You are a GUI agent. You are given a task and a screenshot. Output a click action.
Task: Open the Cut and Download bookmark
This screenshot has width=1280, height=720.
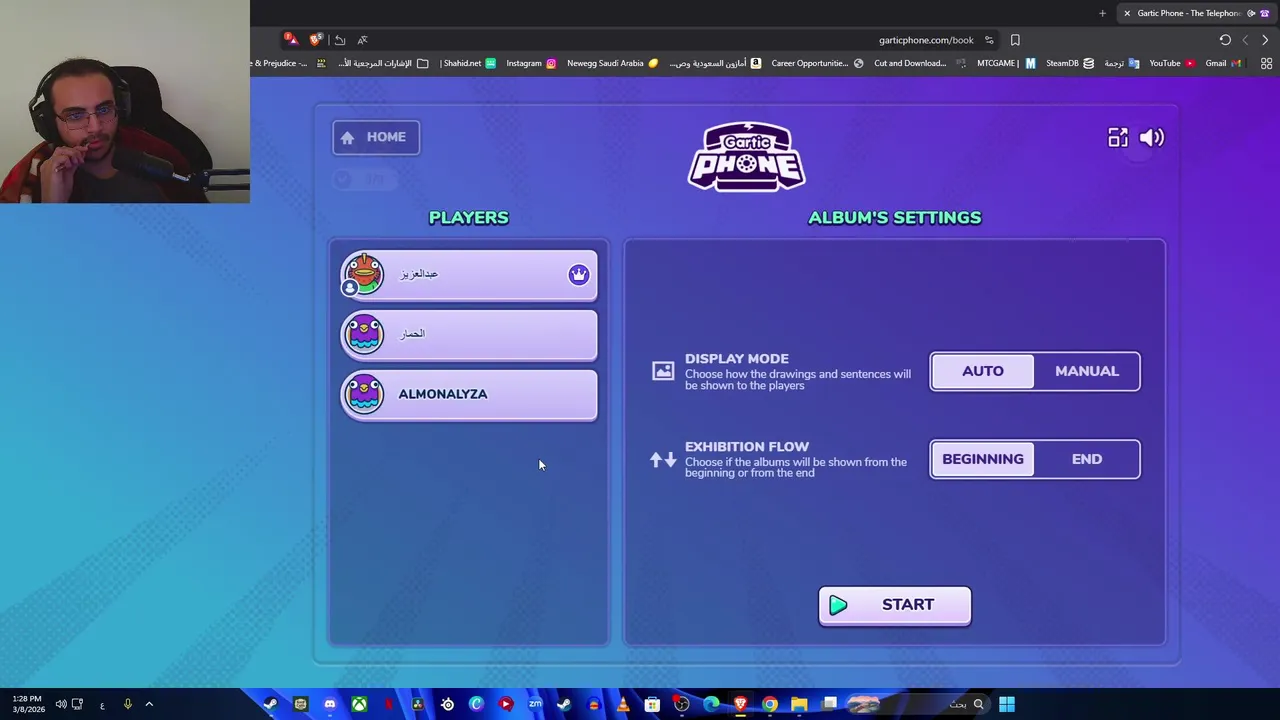[x=920, y=63]
